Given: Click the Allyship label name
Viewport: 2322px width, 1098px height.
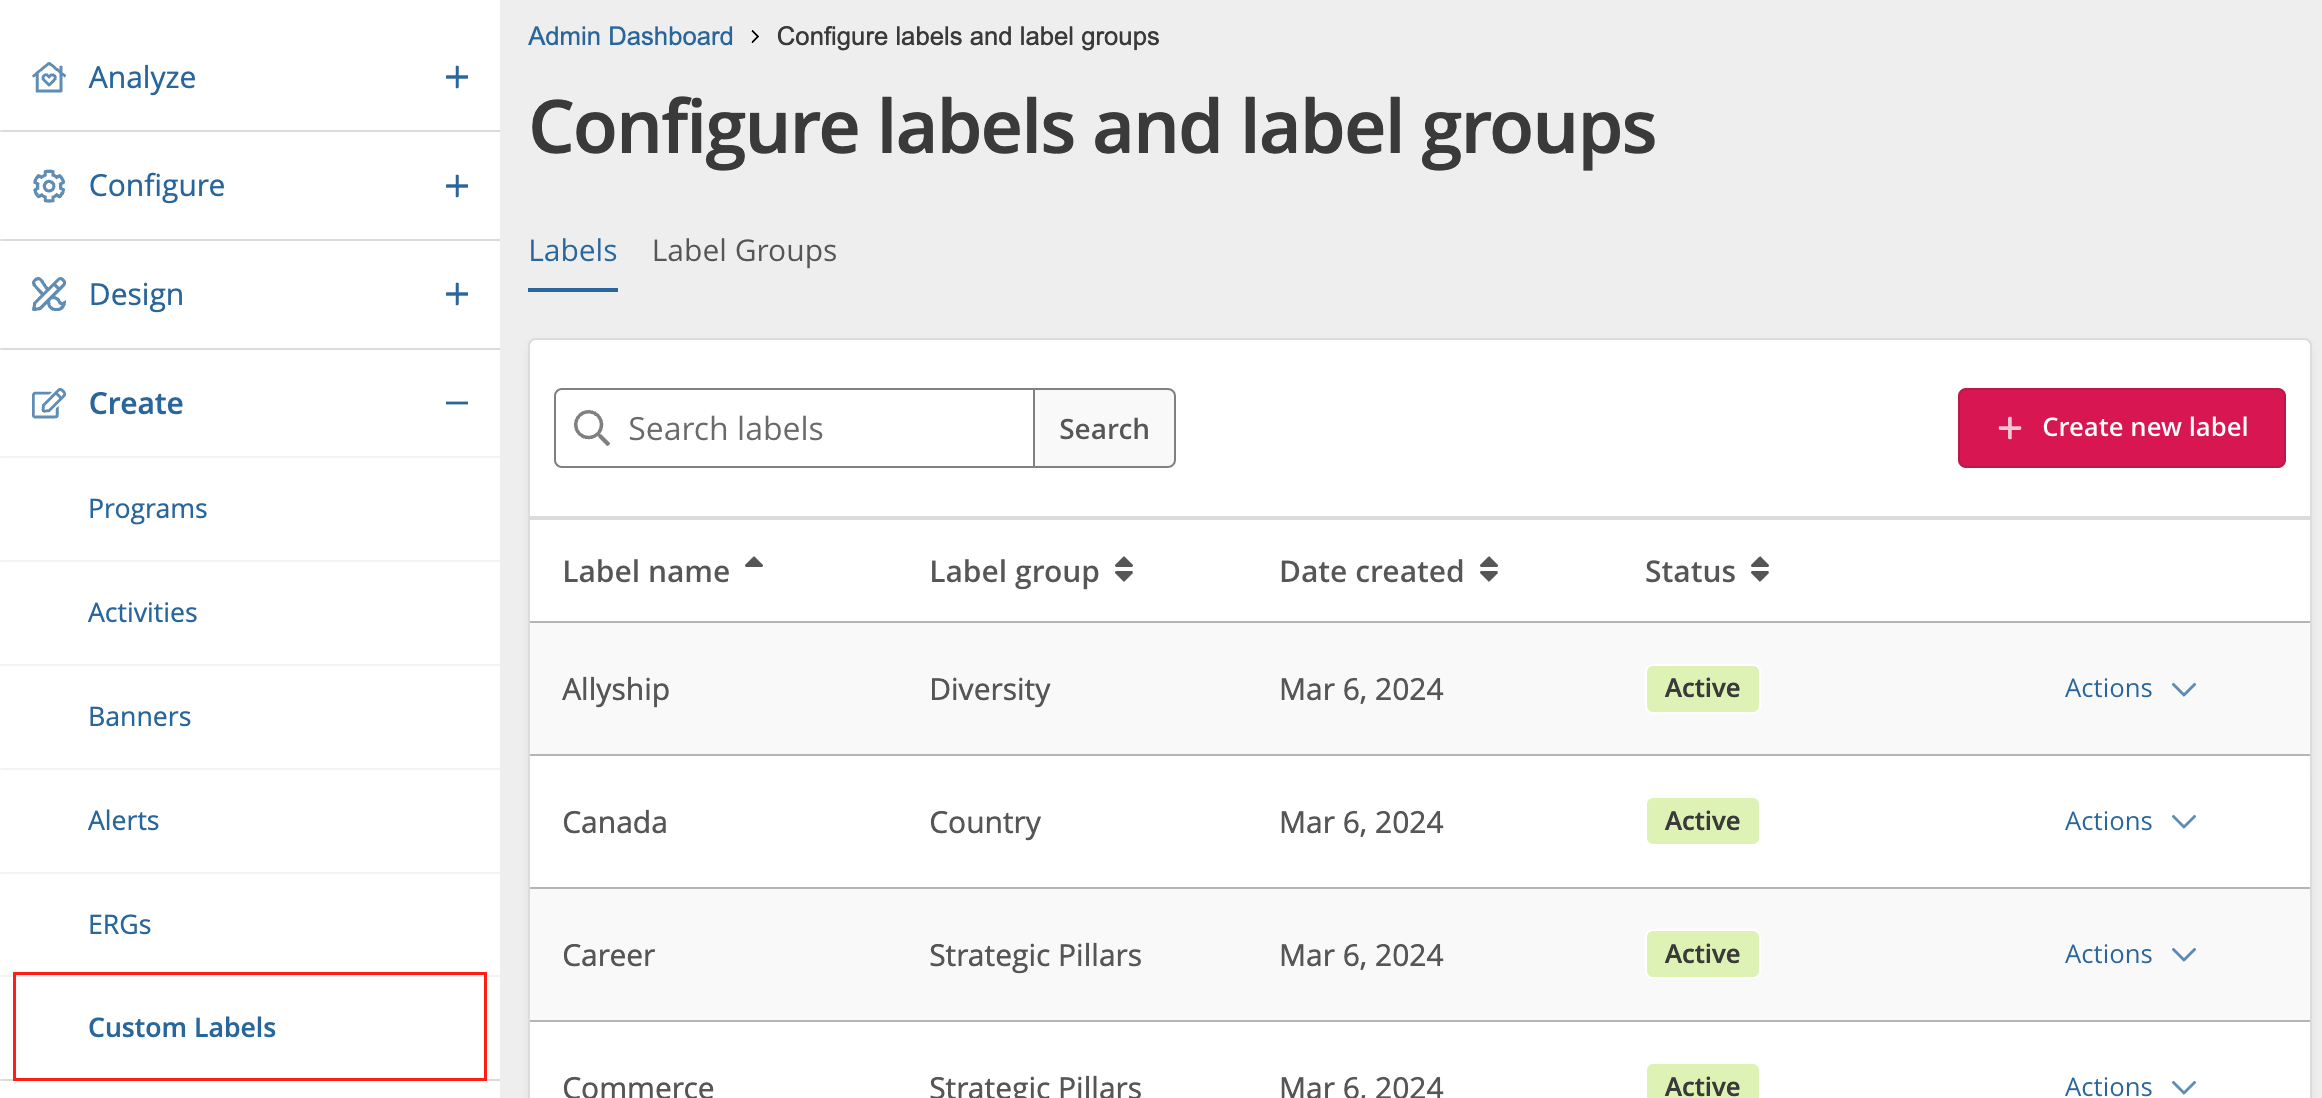Looking at the screenshot, I should click(616, 689).
